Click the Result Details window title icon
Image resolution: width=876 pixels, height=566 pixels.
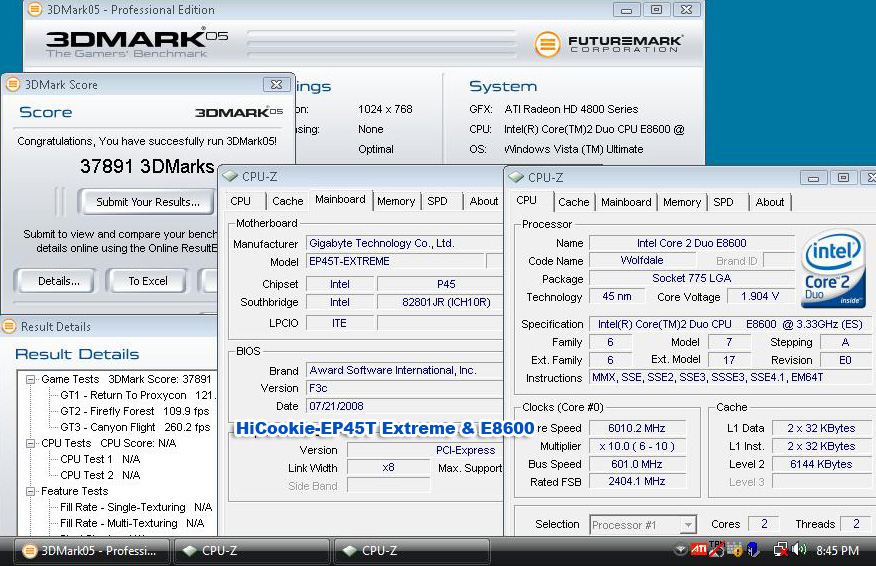[9, 326]
